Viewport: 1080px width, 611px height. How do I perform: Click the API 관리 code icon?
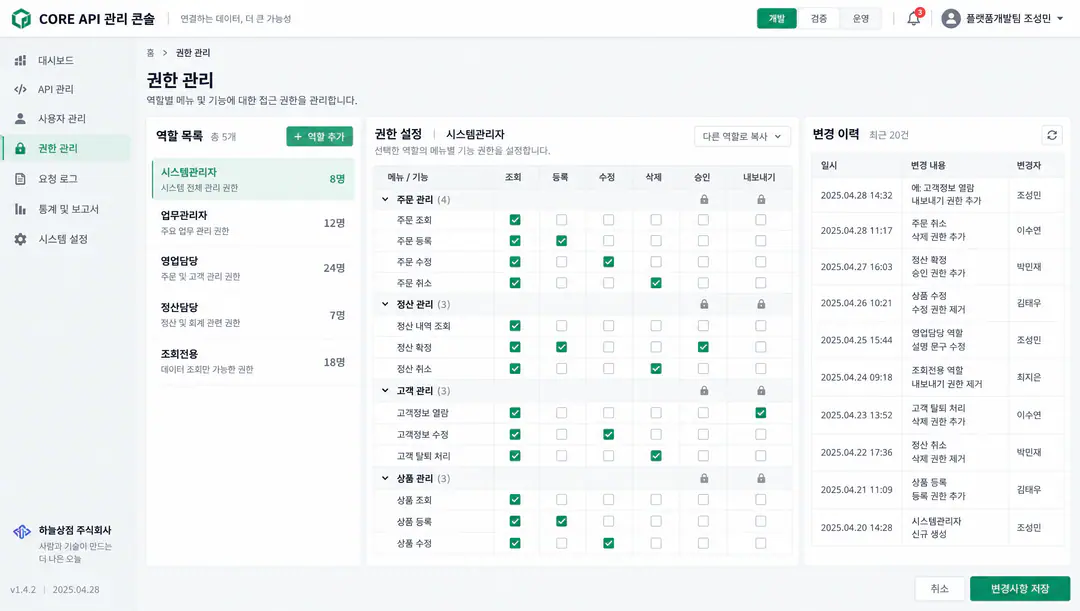tap(21, 90)
